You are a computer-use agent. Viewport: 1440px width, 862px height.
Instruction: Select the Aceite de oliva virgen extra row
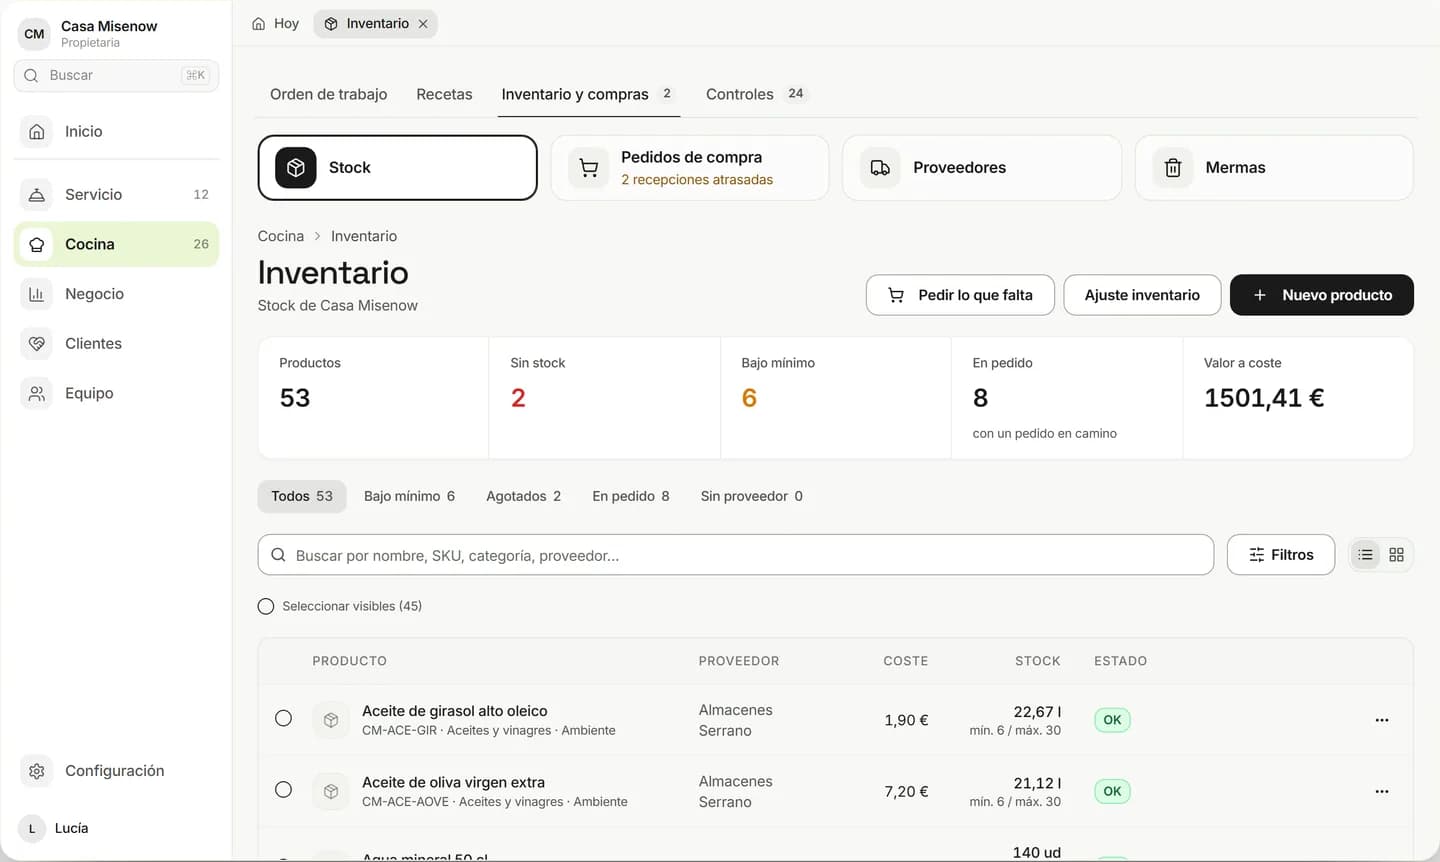284,790
